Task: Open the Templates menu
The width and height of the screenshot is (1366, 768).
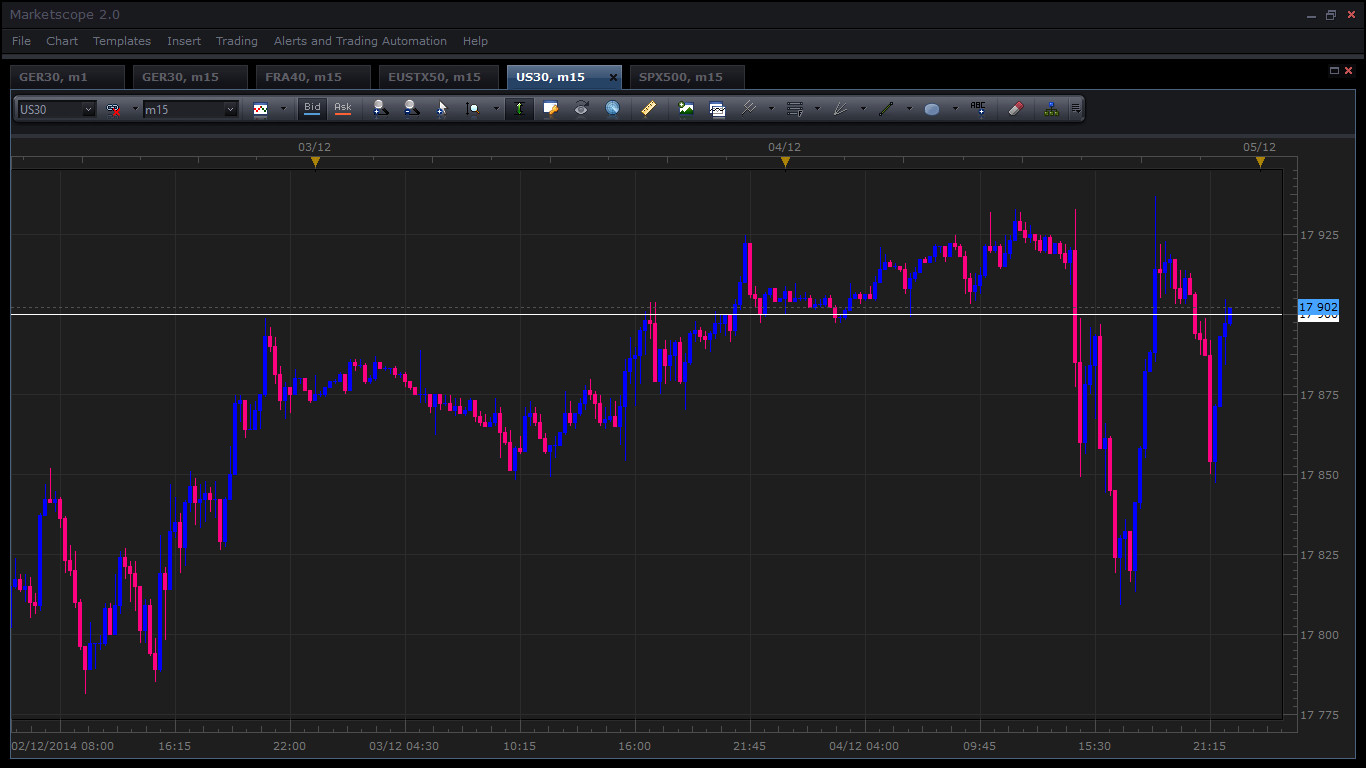Action: click(x=122, y=41)
